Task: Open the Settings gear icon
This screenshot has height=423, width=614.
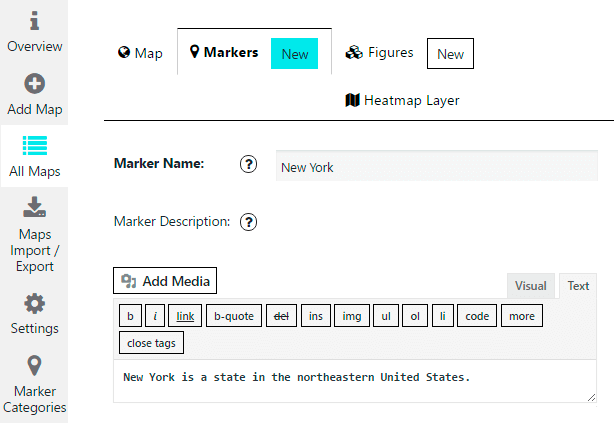Action: (x=34, y=303)
